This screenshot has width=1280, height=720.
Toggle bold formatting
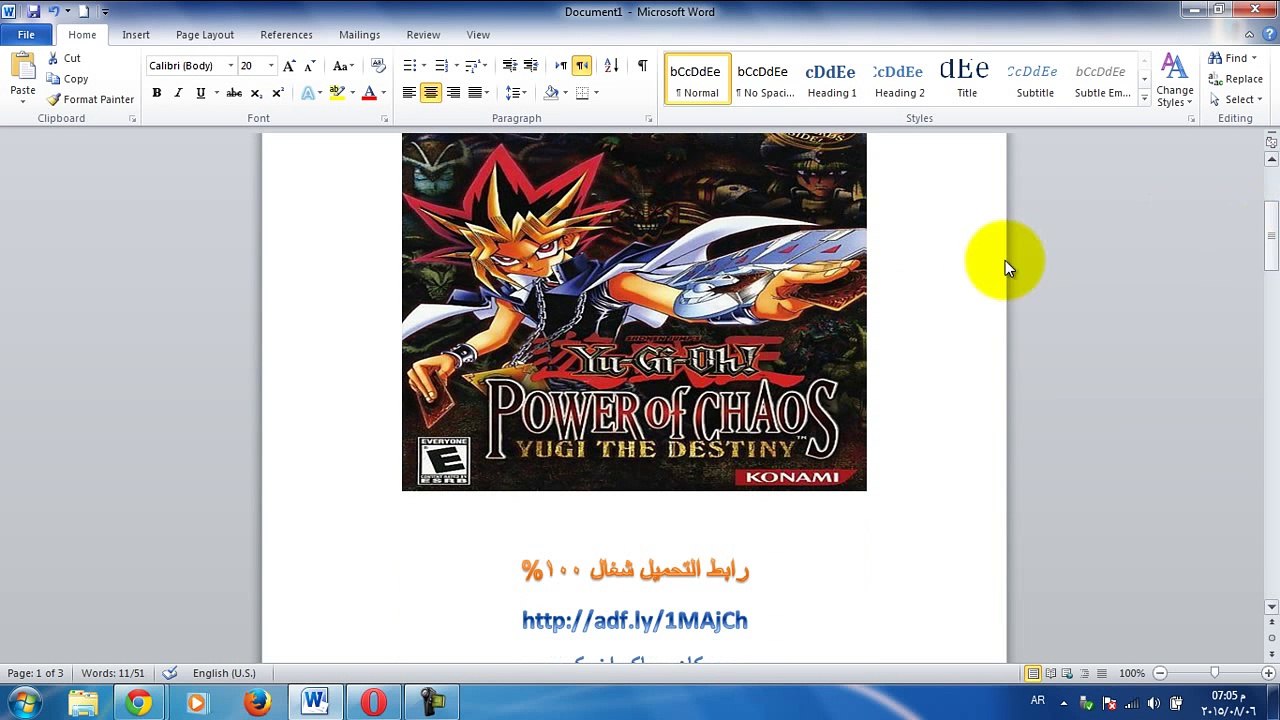coord(156,93)
